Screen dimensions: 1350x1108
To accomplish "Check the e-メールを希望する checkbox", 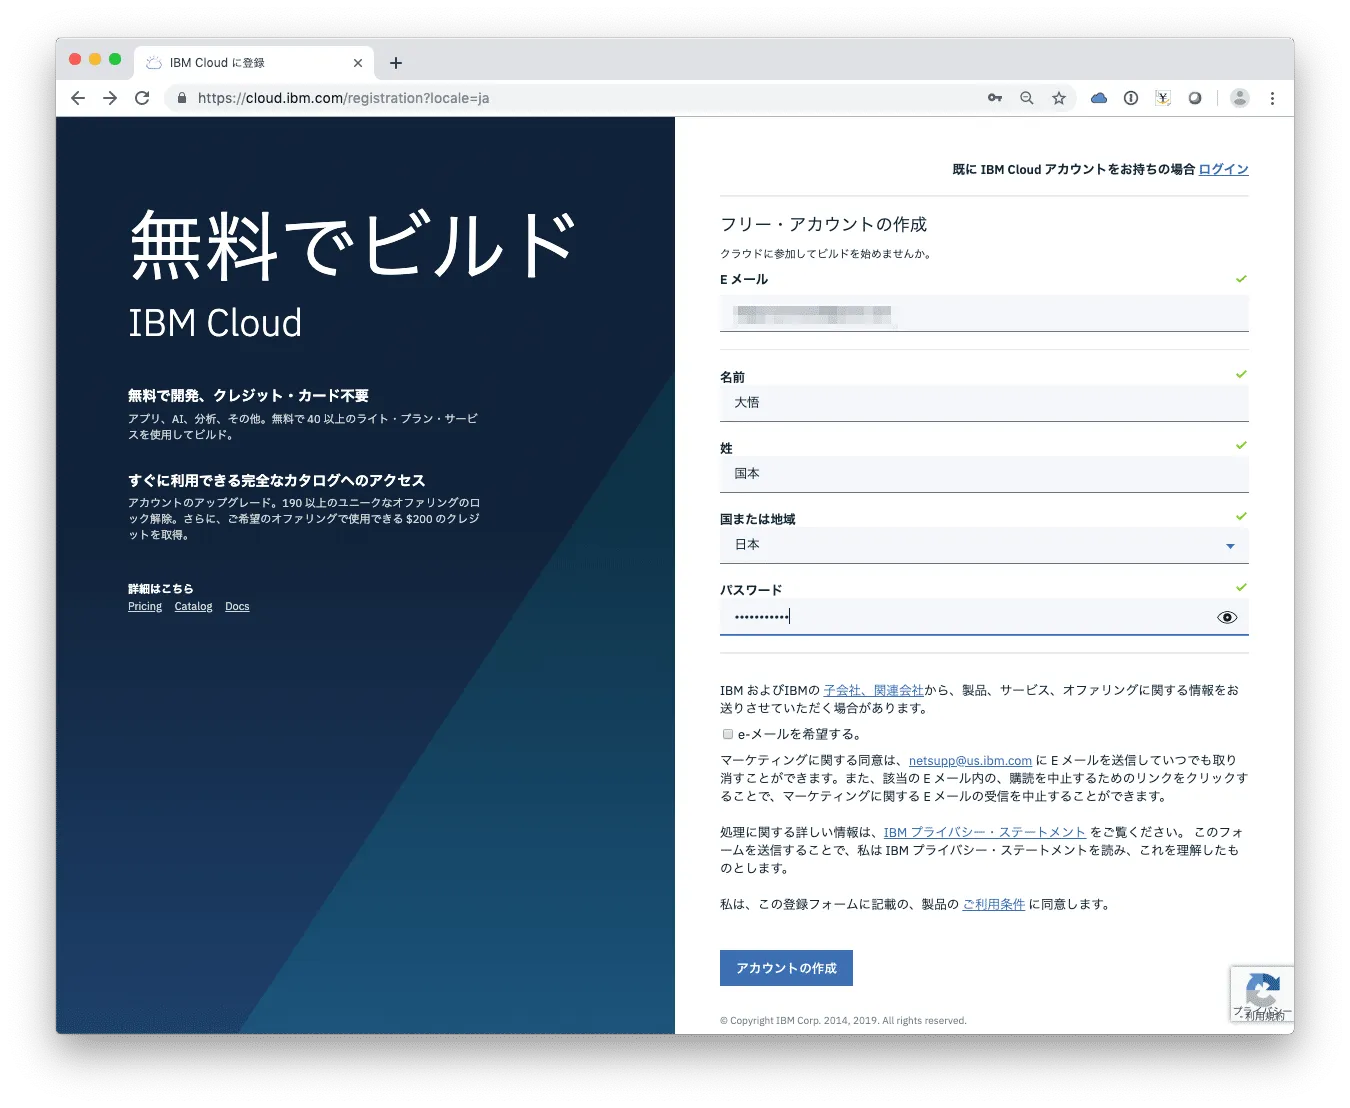I will [x=728, y=734].
